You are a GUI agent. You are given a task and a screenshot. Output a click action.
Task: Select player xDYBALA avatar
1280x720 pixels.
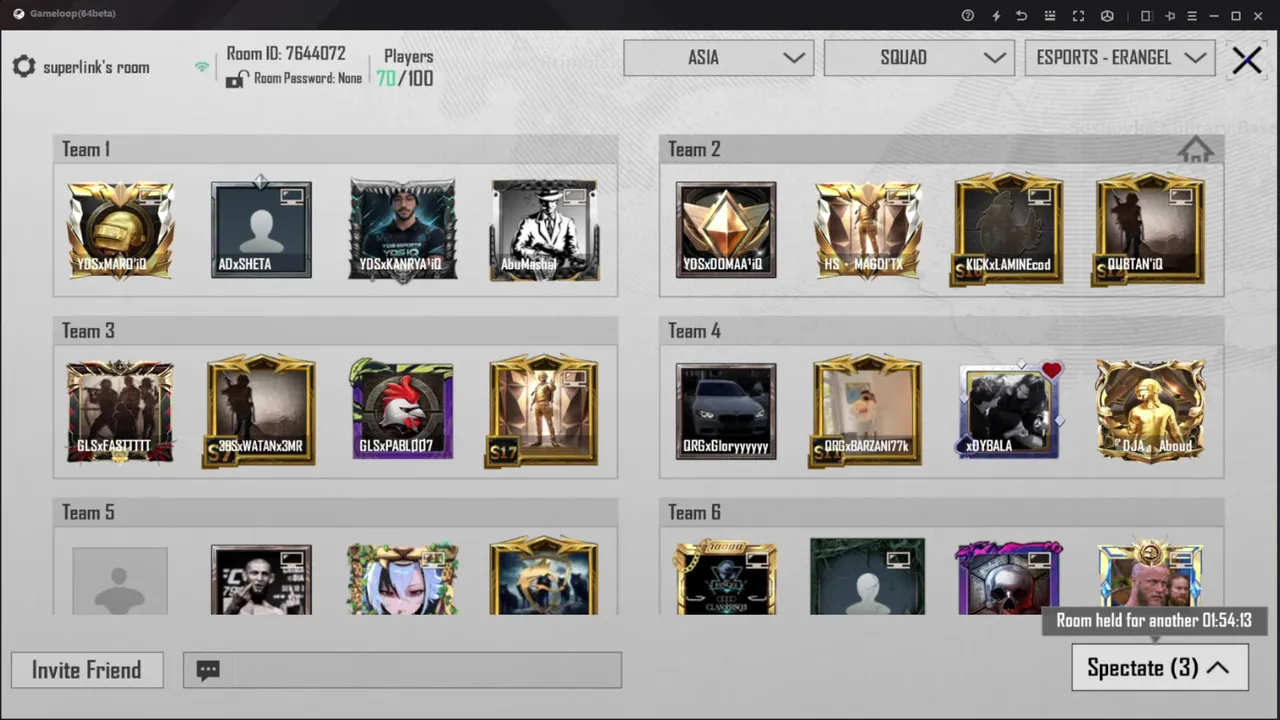[1008, 412]
